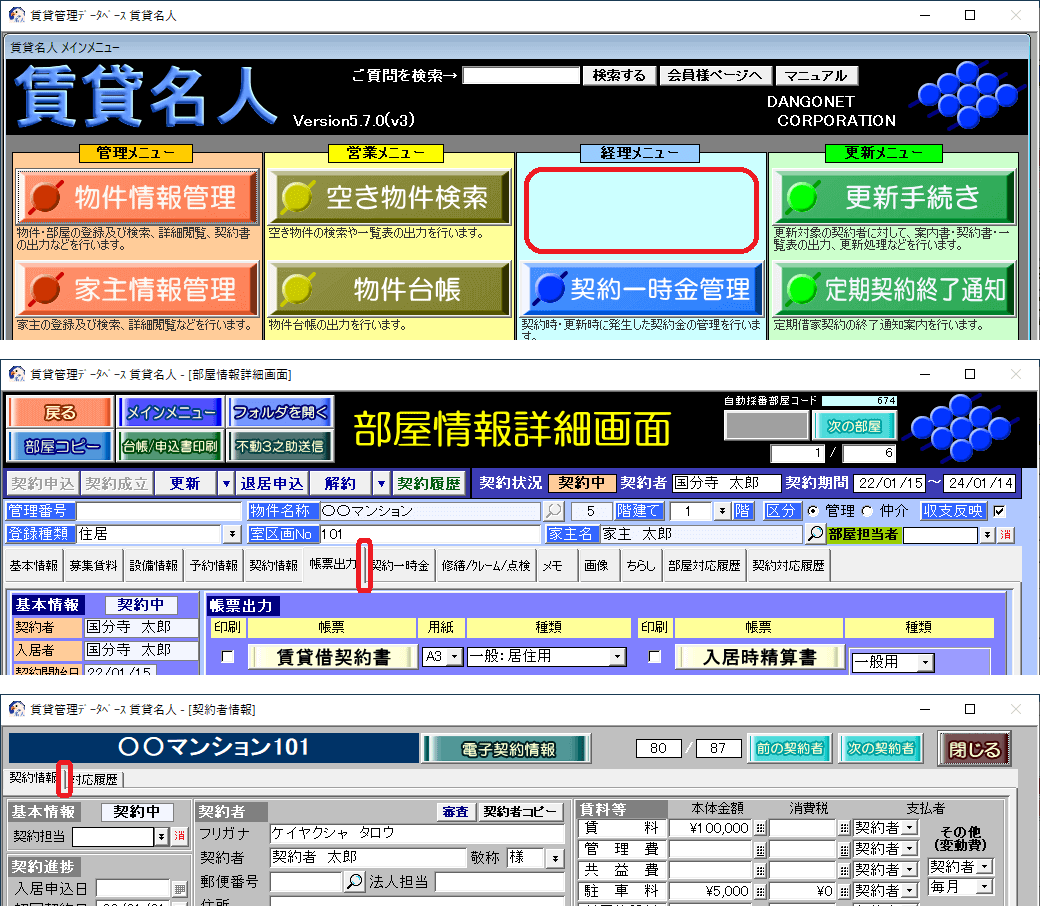Launch 契約一時金管理 in the accounting menu
This screenshot has width=1040, height=906.
[641, 290]
